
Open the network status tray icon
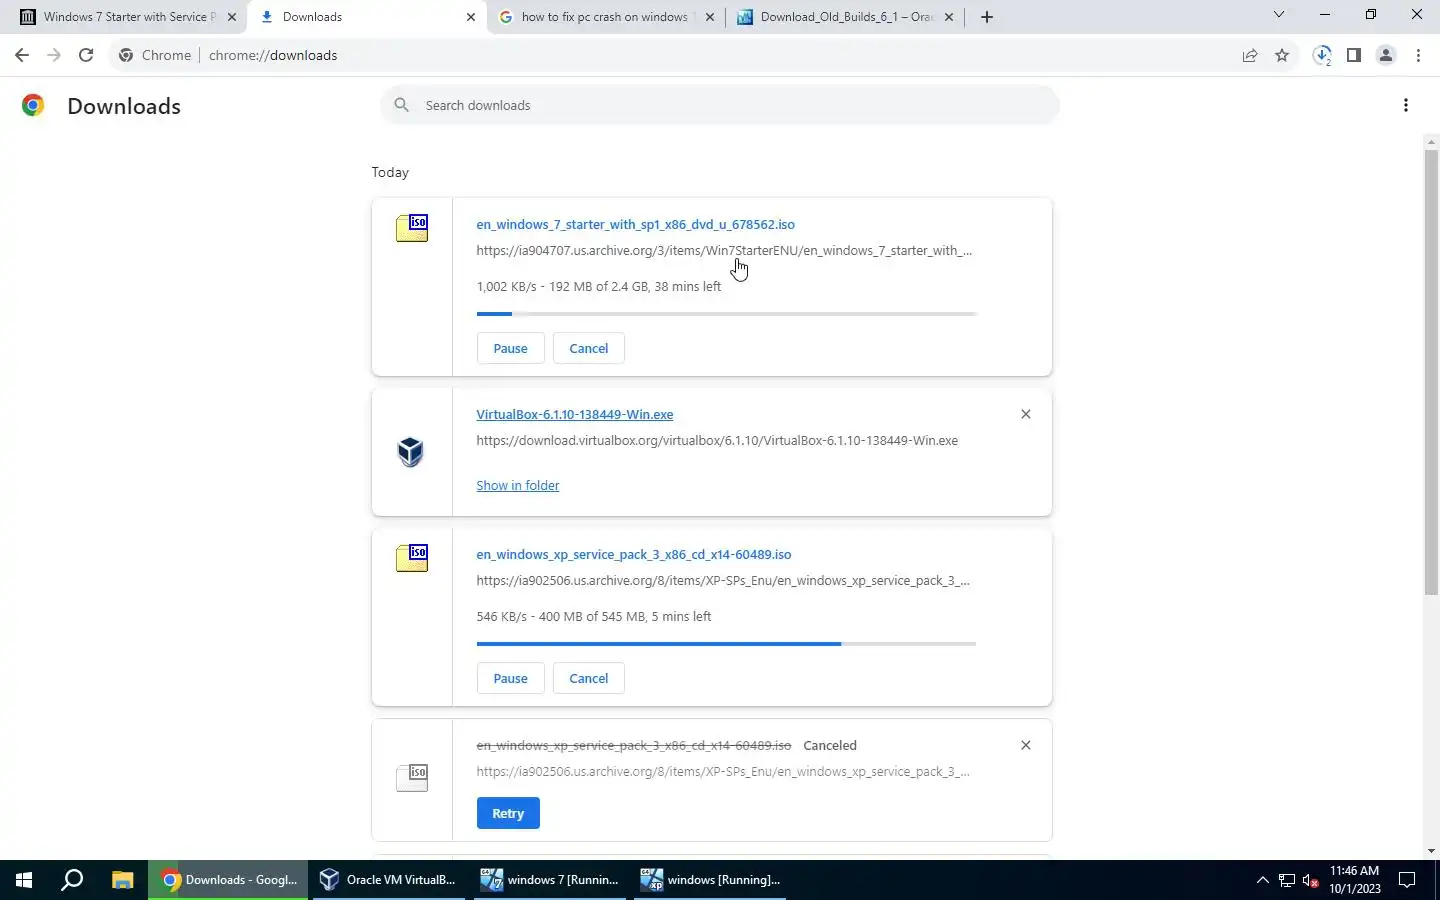pos(1287,880)
